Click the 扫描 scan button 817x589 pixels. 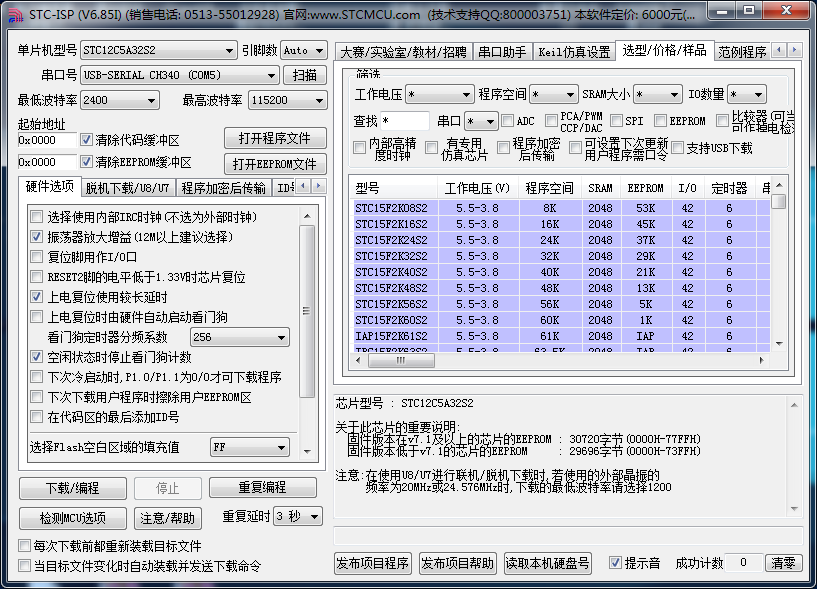point(305,75)
